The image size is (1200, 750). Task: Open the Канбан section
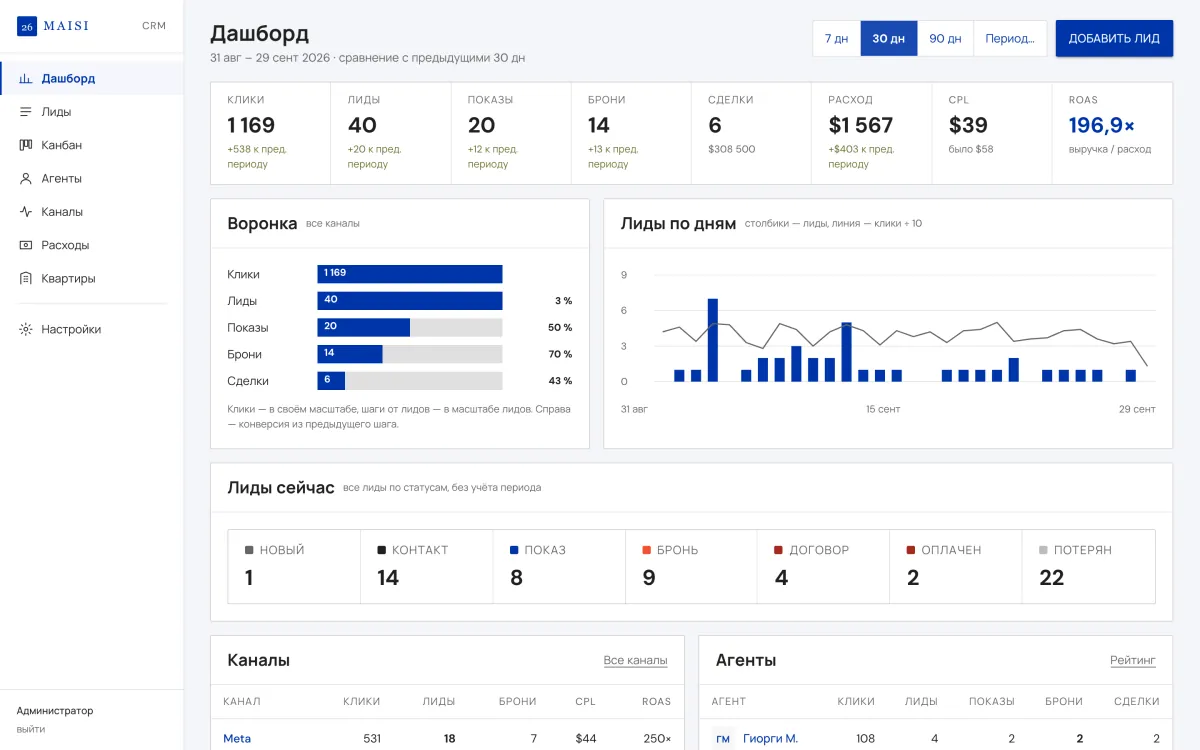point(92,145)
